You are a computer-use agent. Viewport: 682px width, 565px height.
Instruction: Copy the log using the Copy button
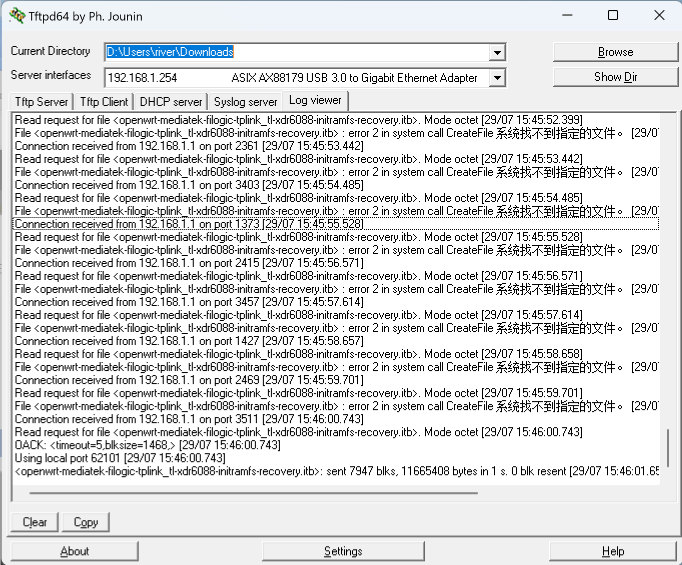click(85, 522)
